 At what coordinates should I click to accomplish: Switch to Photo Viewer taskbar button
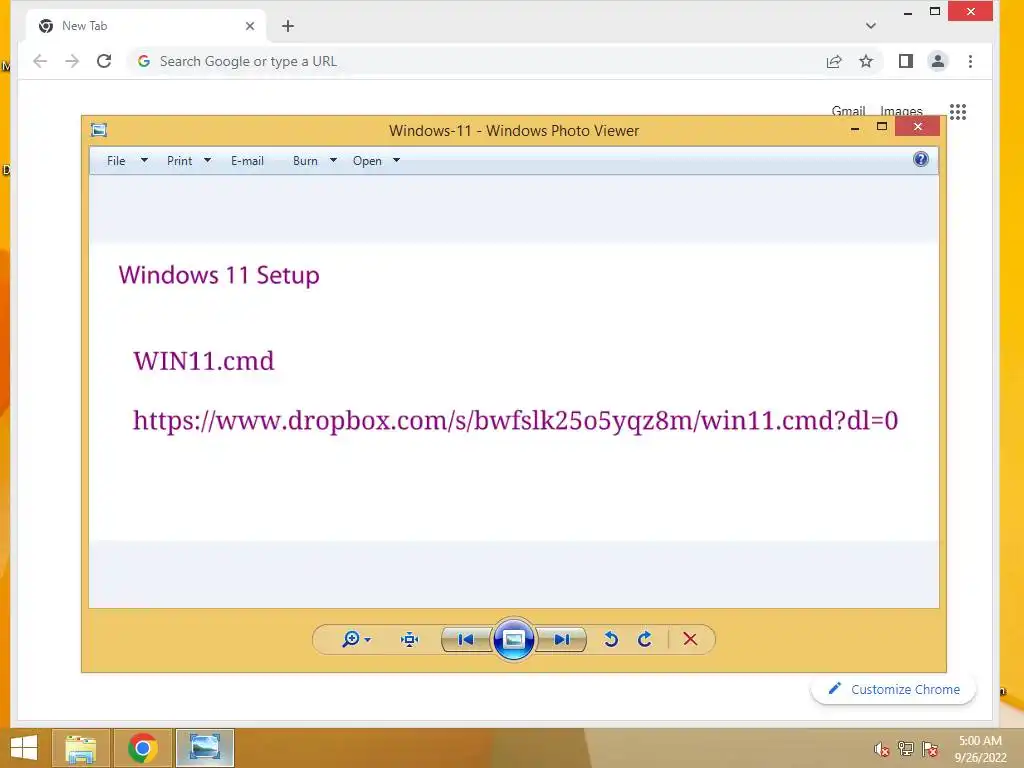click(204, 748)
